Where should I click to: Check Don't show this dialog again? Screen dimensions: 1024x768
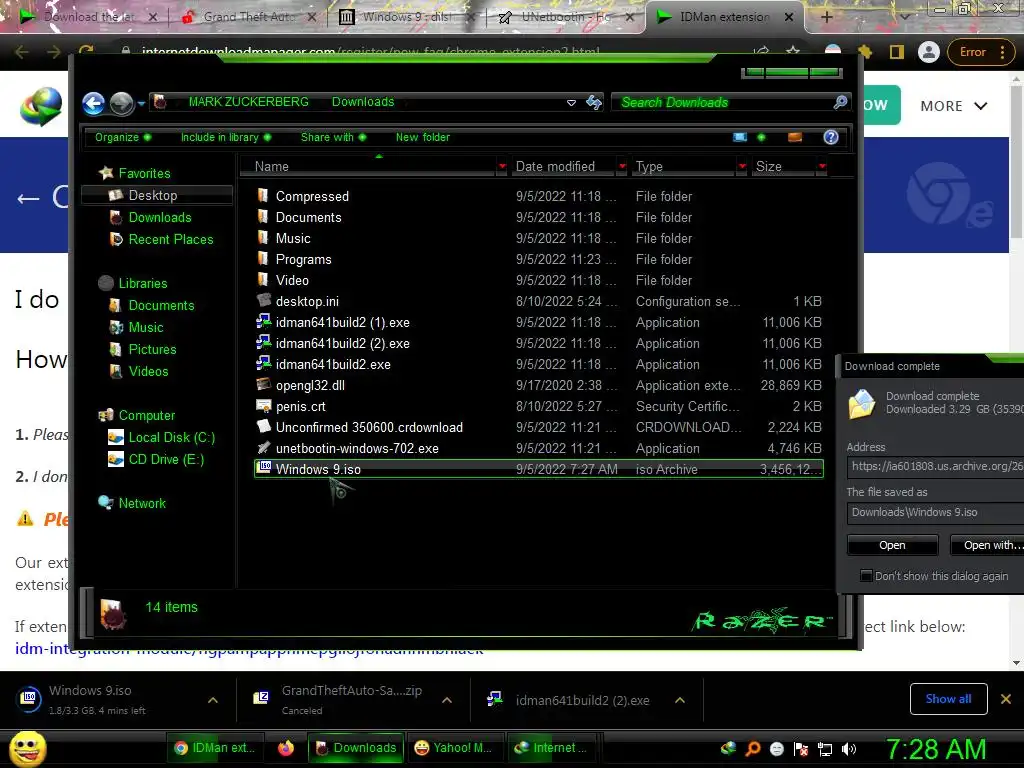pos(866,575)
